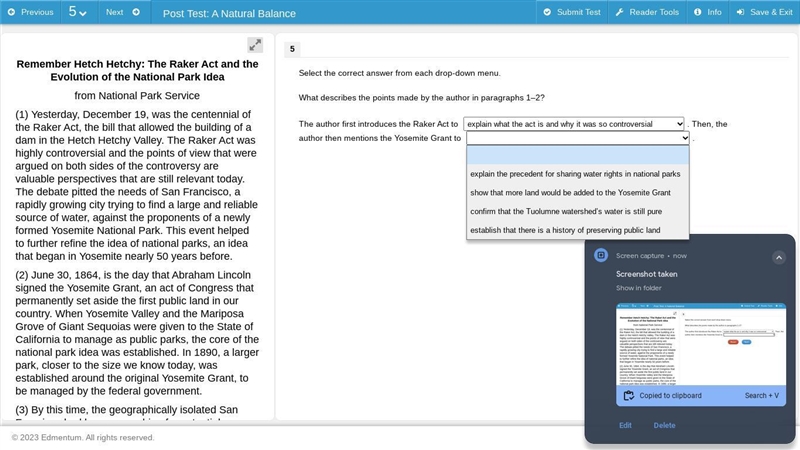Click Save & Exit
The width and height of the screenshot is (800, 450).
(764, 12)
